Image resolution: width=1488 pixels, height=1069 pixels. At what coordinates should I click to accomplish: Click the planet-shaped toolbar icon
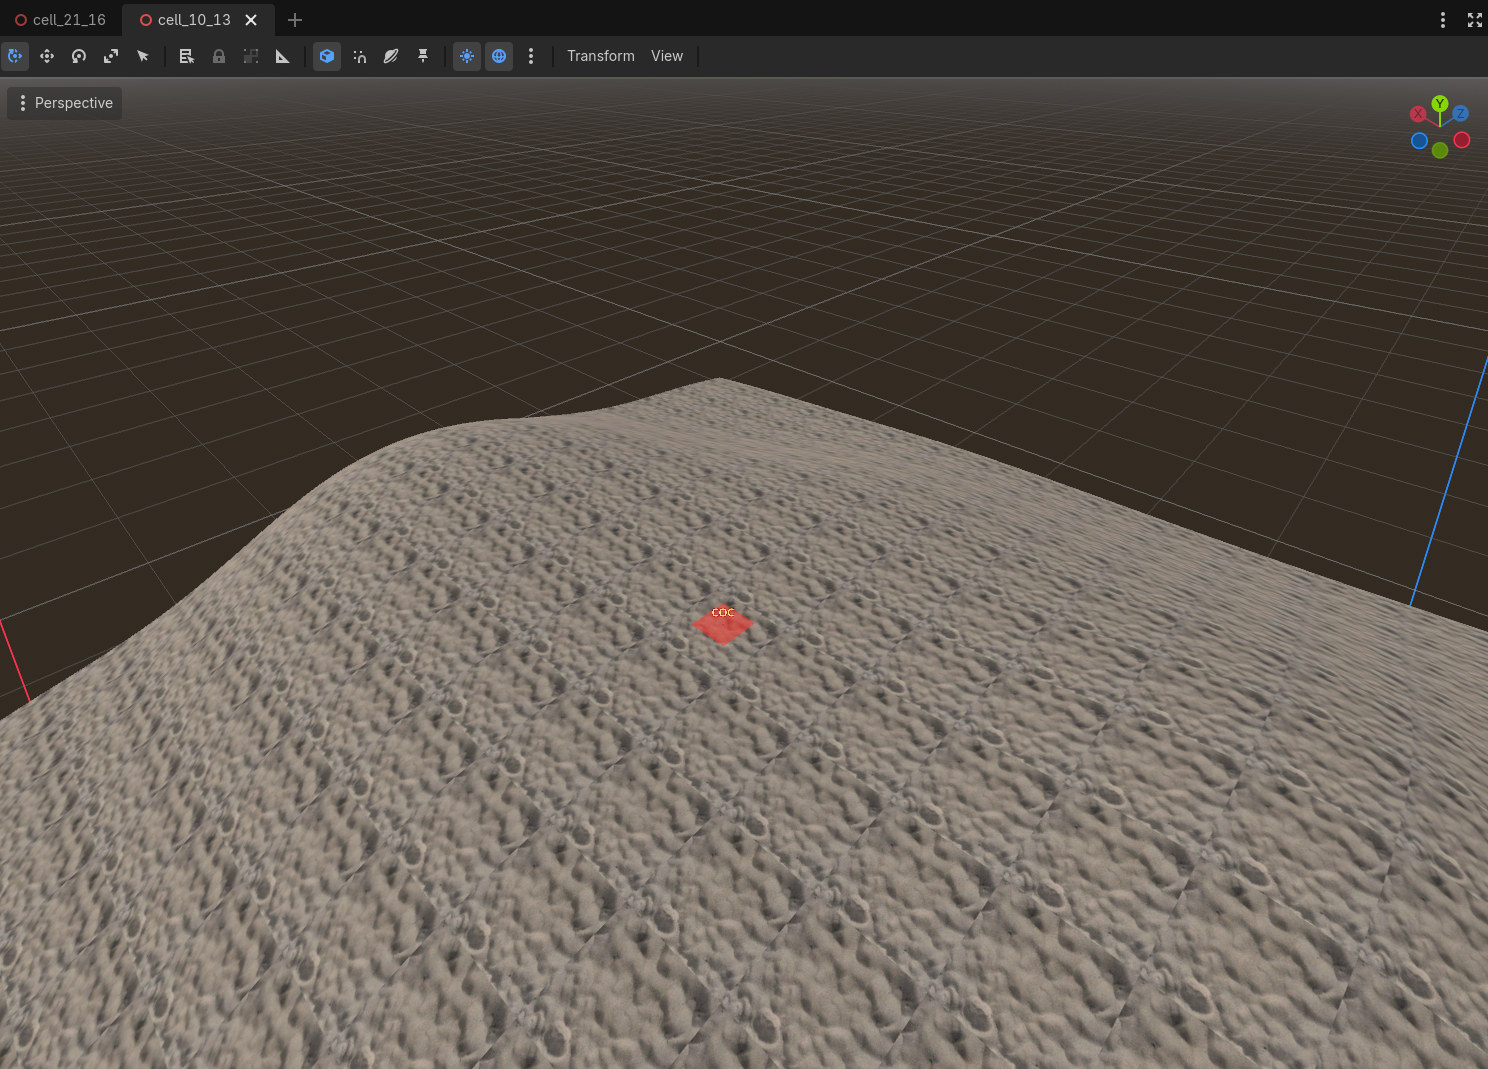tap(391, 56)
